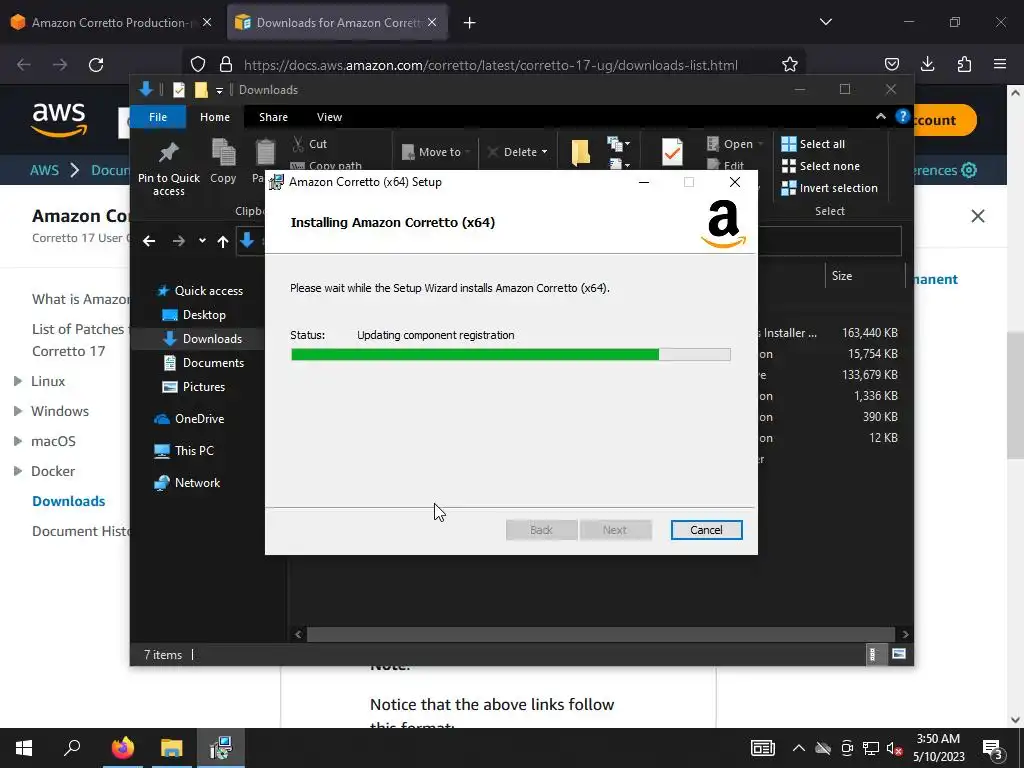Viewport: 1024px width, 768px height.
Task: Select the Share ribbon tab in Explorer
Action: (273, 117)
